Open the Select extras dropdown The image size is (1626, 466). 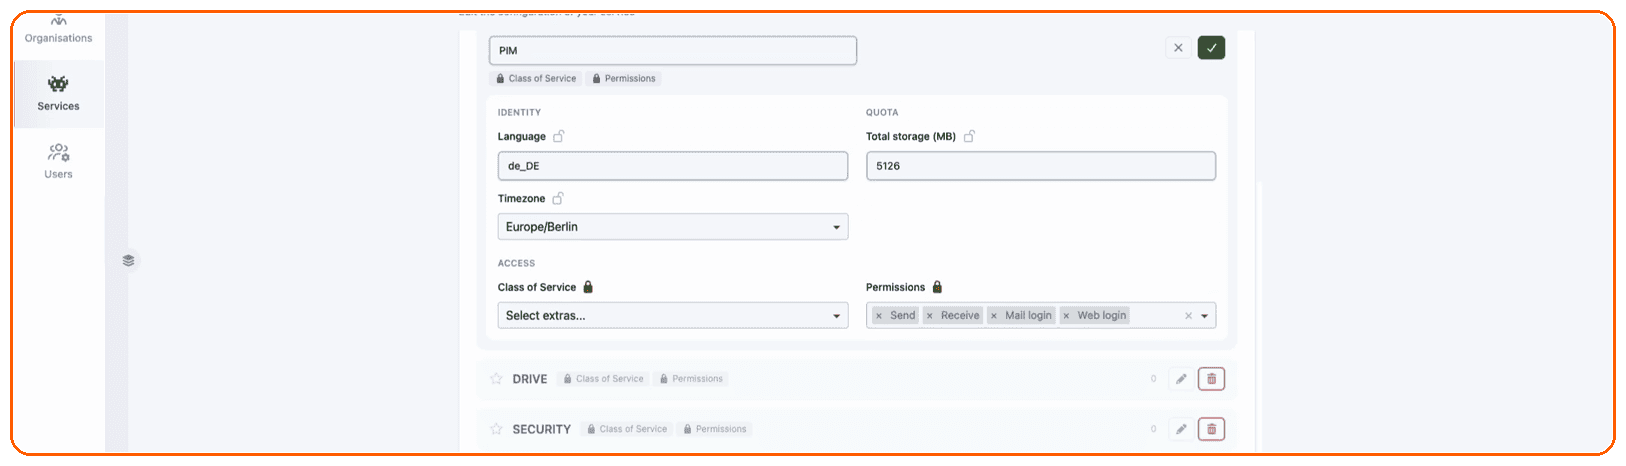click(673, 316)
